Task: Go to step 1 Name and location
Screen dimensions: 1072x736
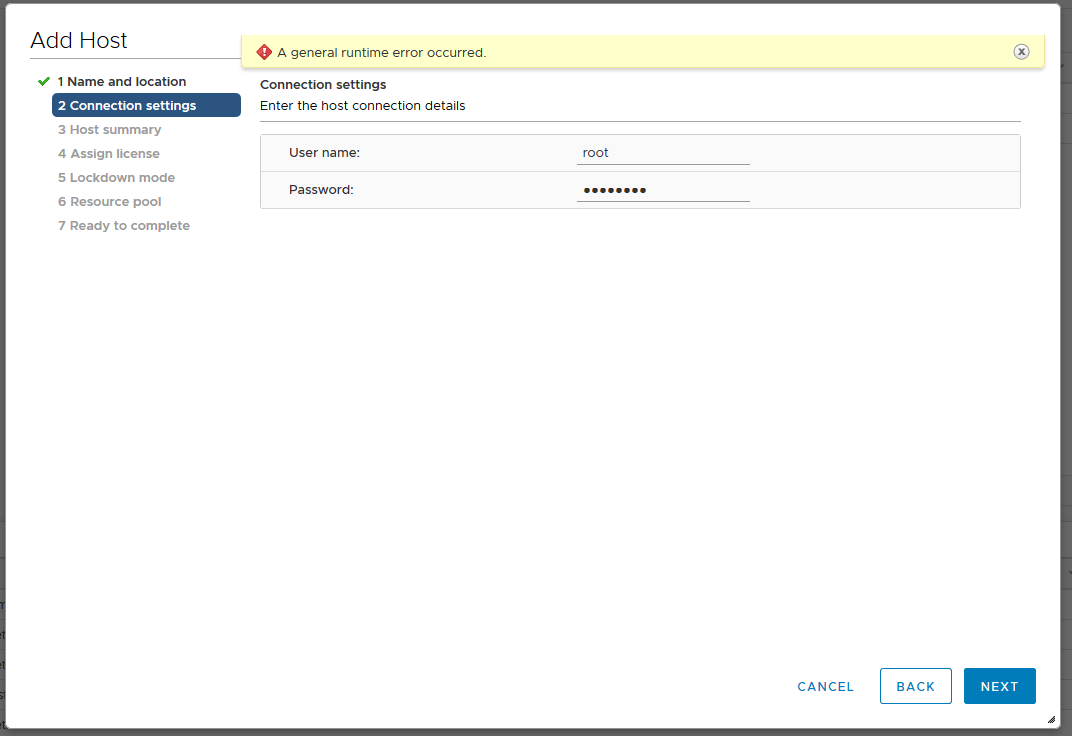Action: 121,82
